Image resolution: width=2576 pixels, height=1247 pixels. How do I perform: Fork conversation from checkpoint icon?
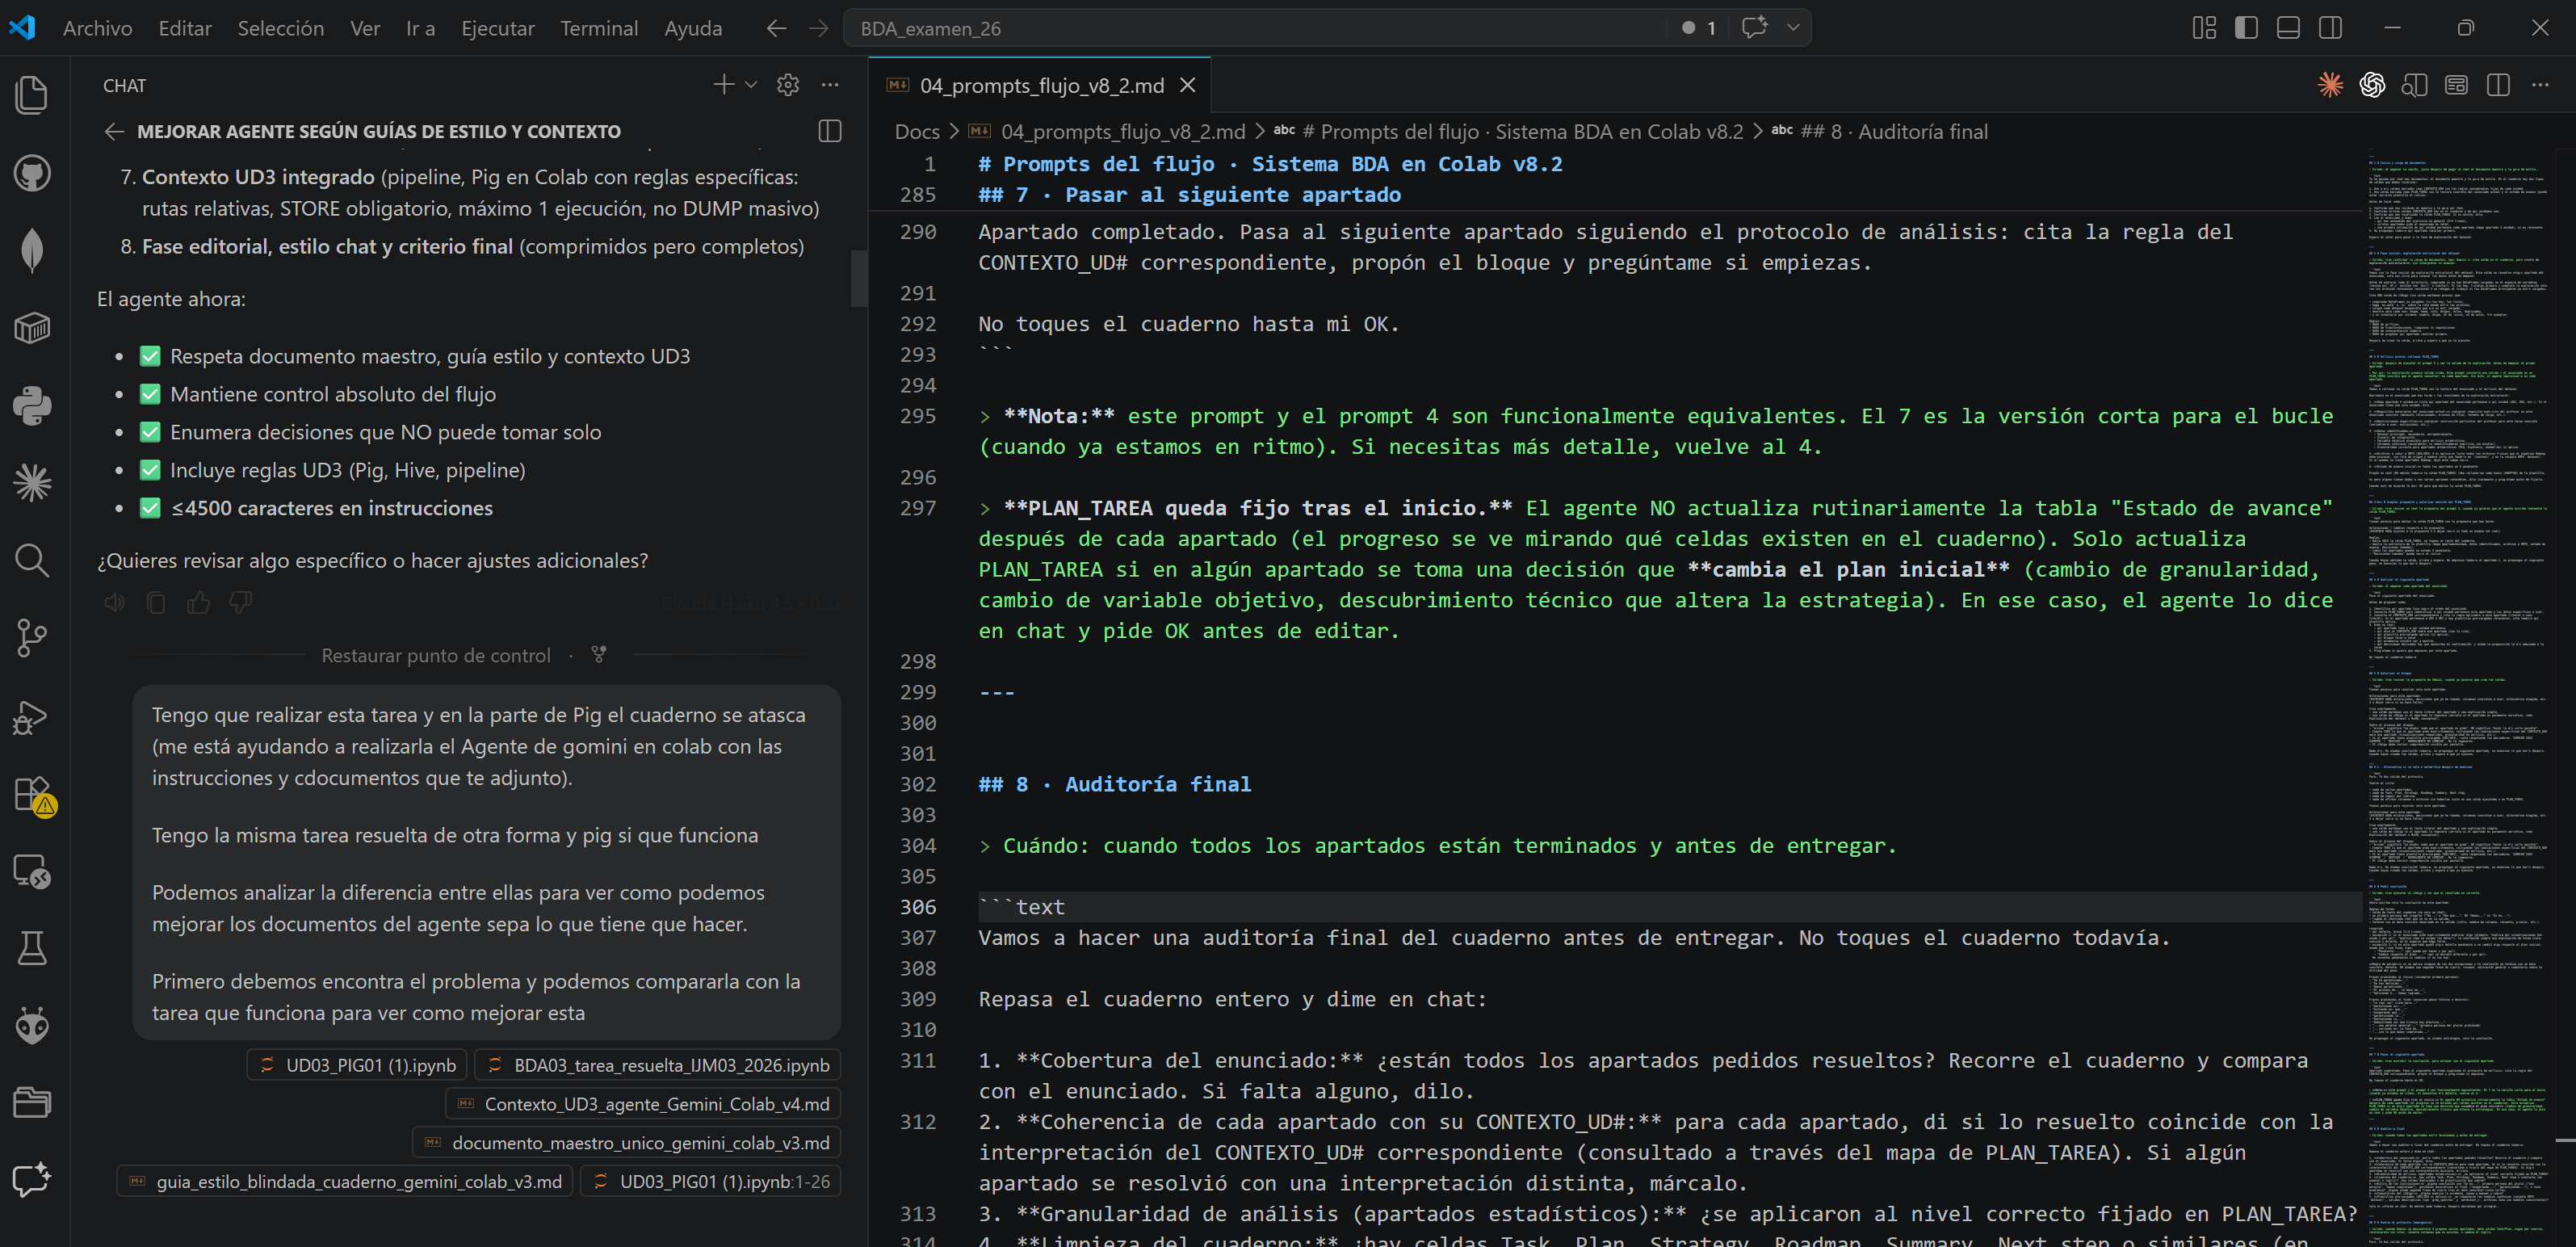tap(599, 654)
